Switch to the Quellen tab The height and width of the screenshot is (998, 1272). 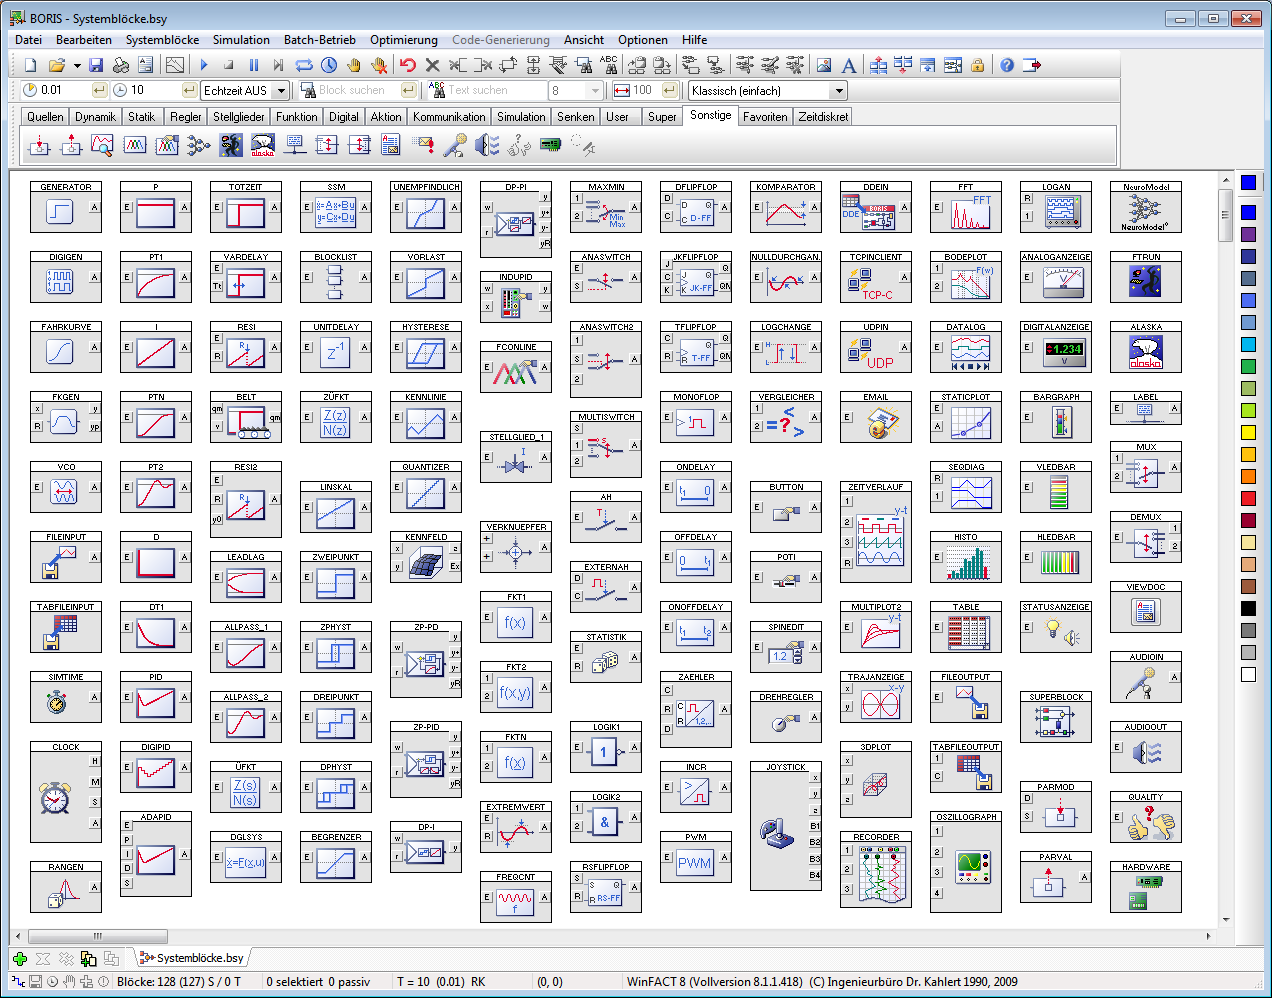45,117
